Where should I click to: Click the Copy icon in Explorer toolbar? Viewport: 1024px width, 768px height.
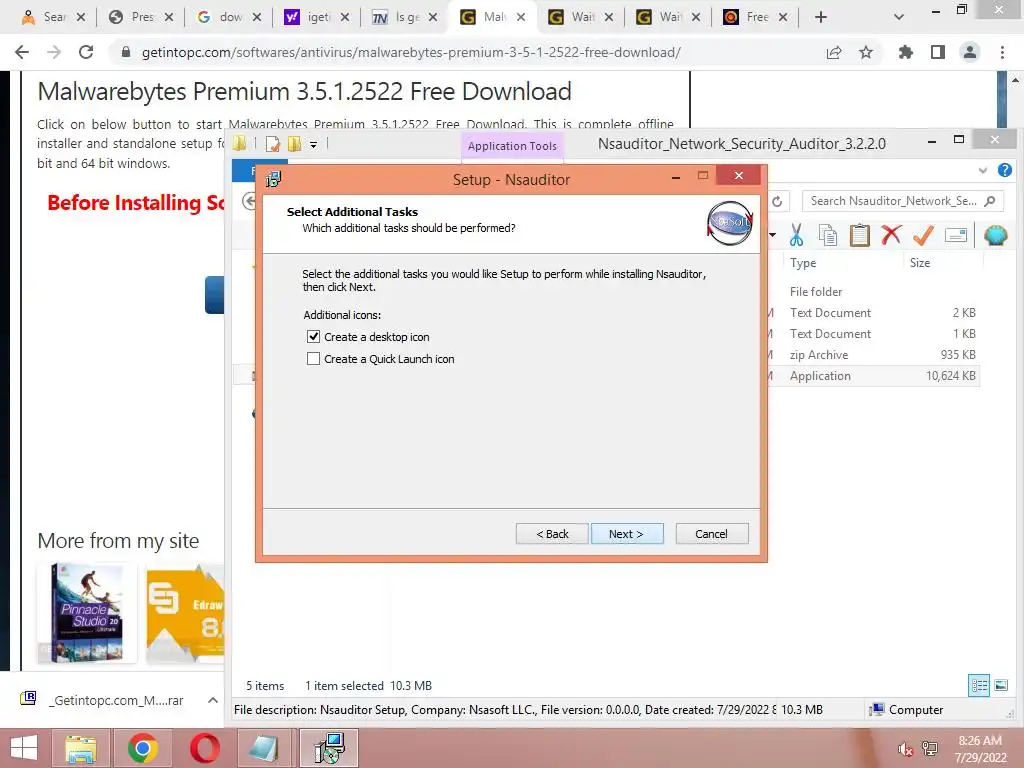(x=828, y=235)
